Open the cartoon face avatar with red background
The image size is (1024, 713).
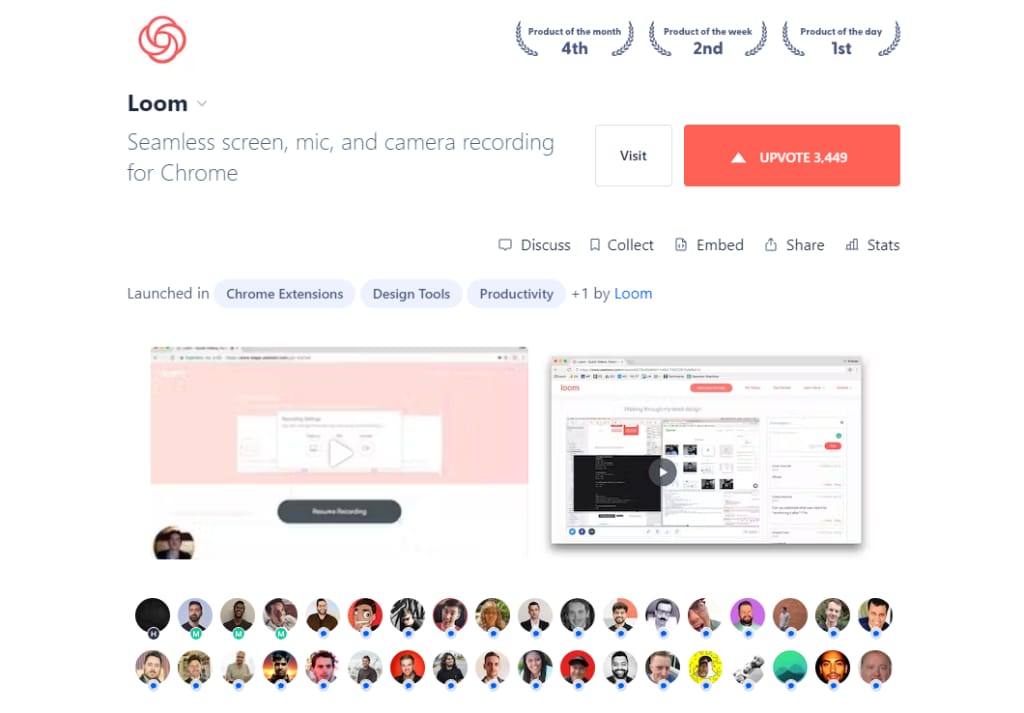pos(365,616)
